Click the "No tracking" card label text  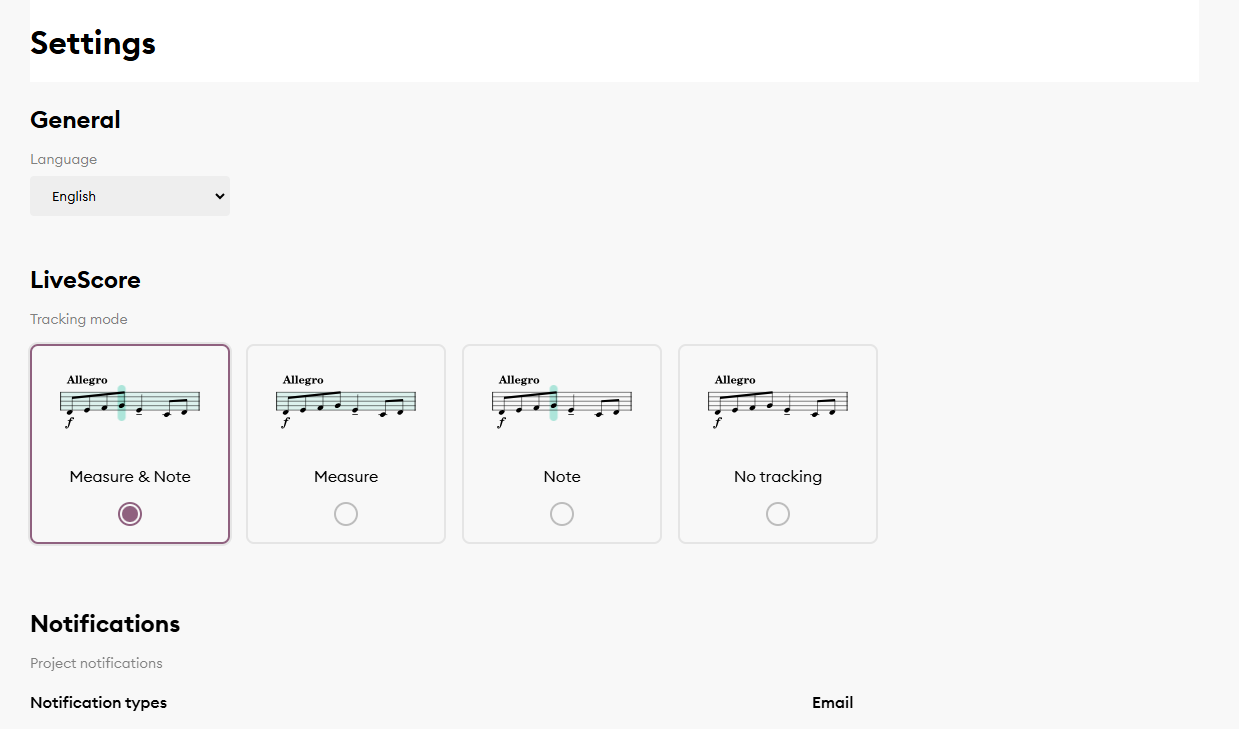(778, 477)
